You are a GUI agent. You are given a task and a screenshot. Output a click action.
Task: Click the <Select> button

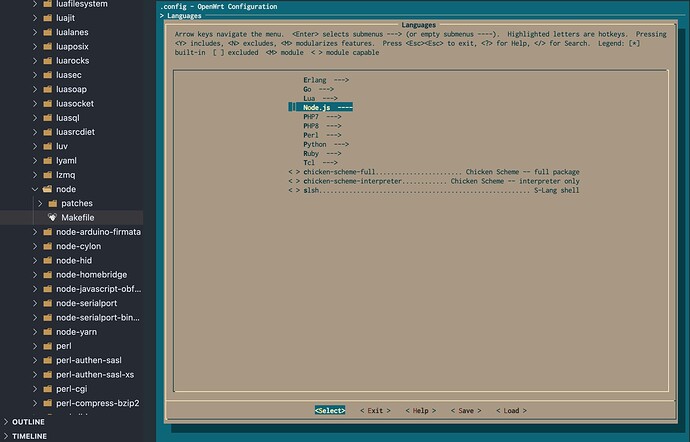click(330, 410)
